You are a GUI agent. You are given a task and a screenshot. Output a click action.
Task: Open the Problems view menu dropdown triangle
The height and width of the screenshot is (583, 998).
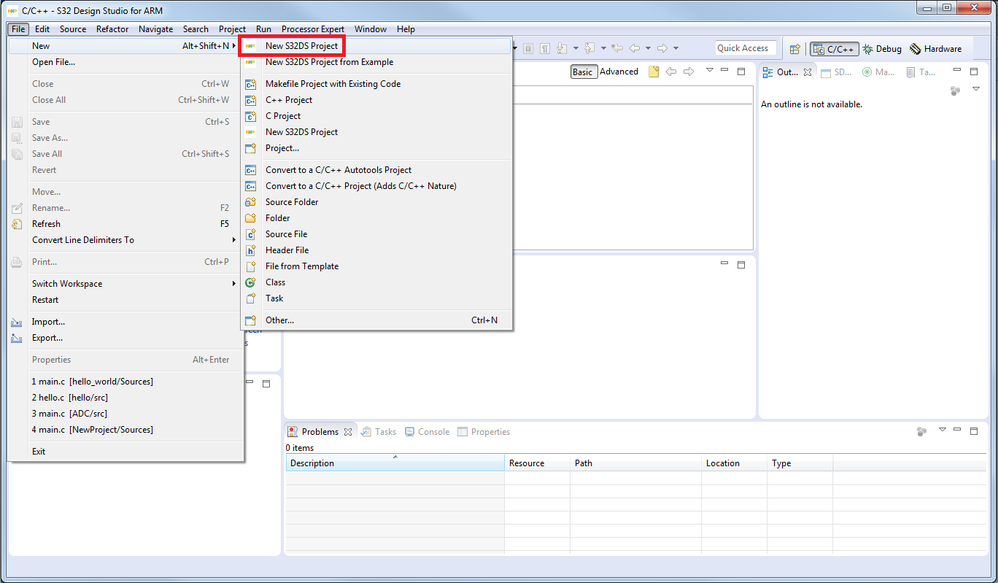tap(942, 430)
